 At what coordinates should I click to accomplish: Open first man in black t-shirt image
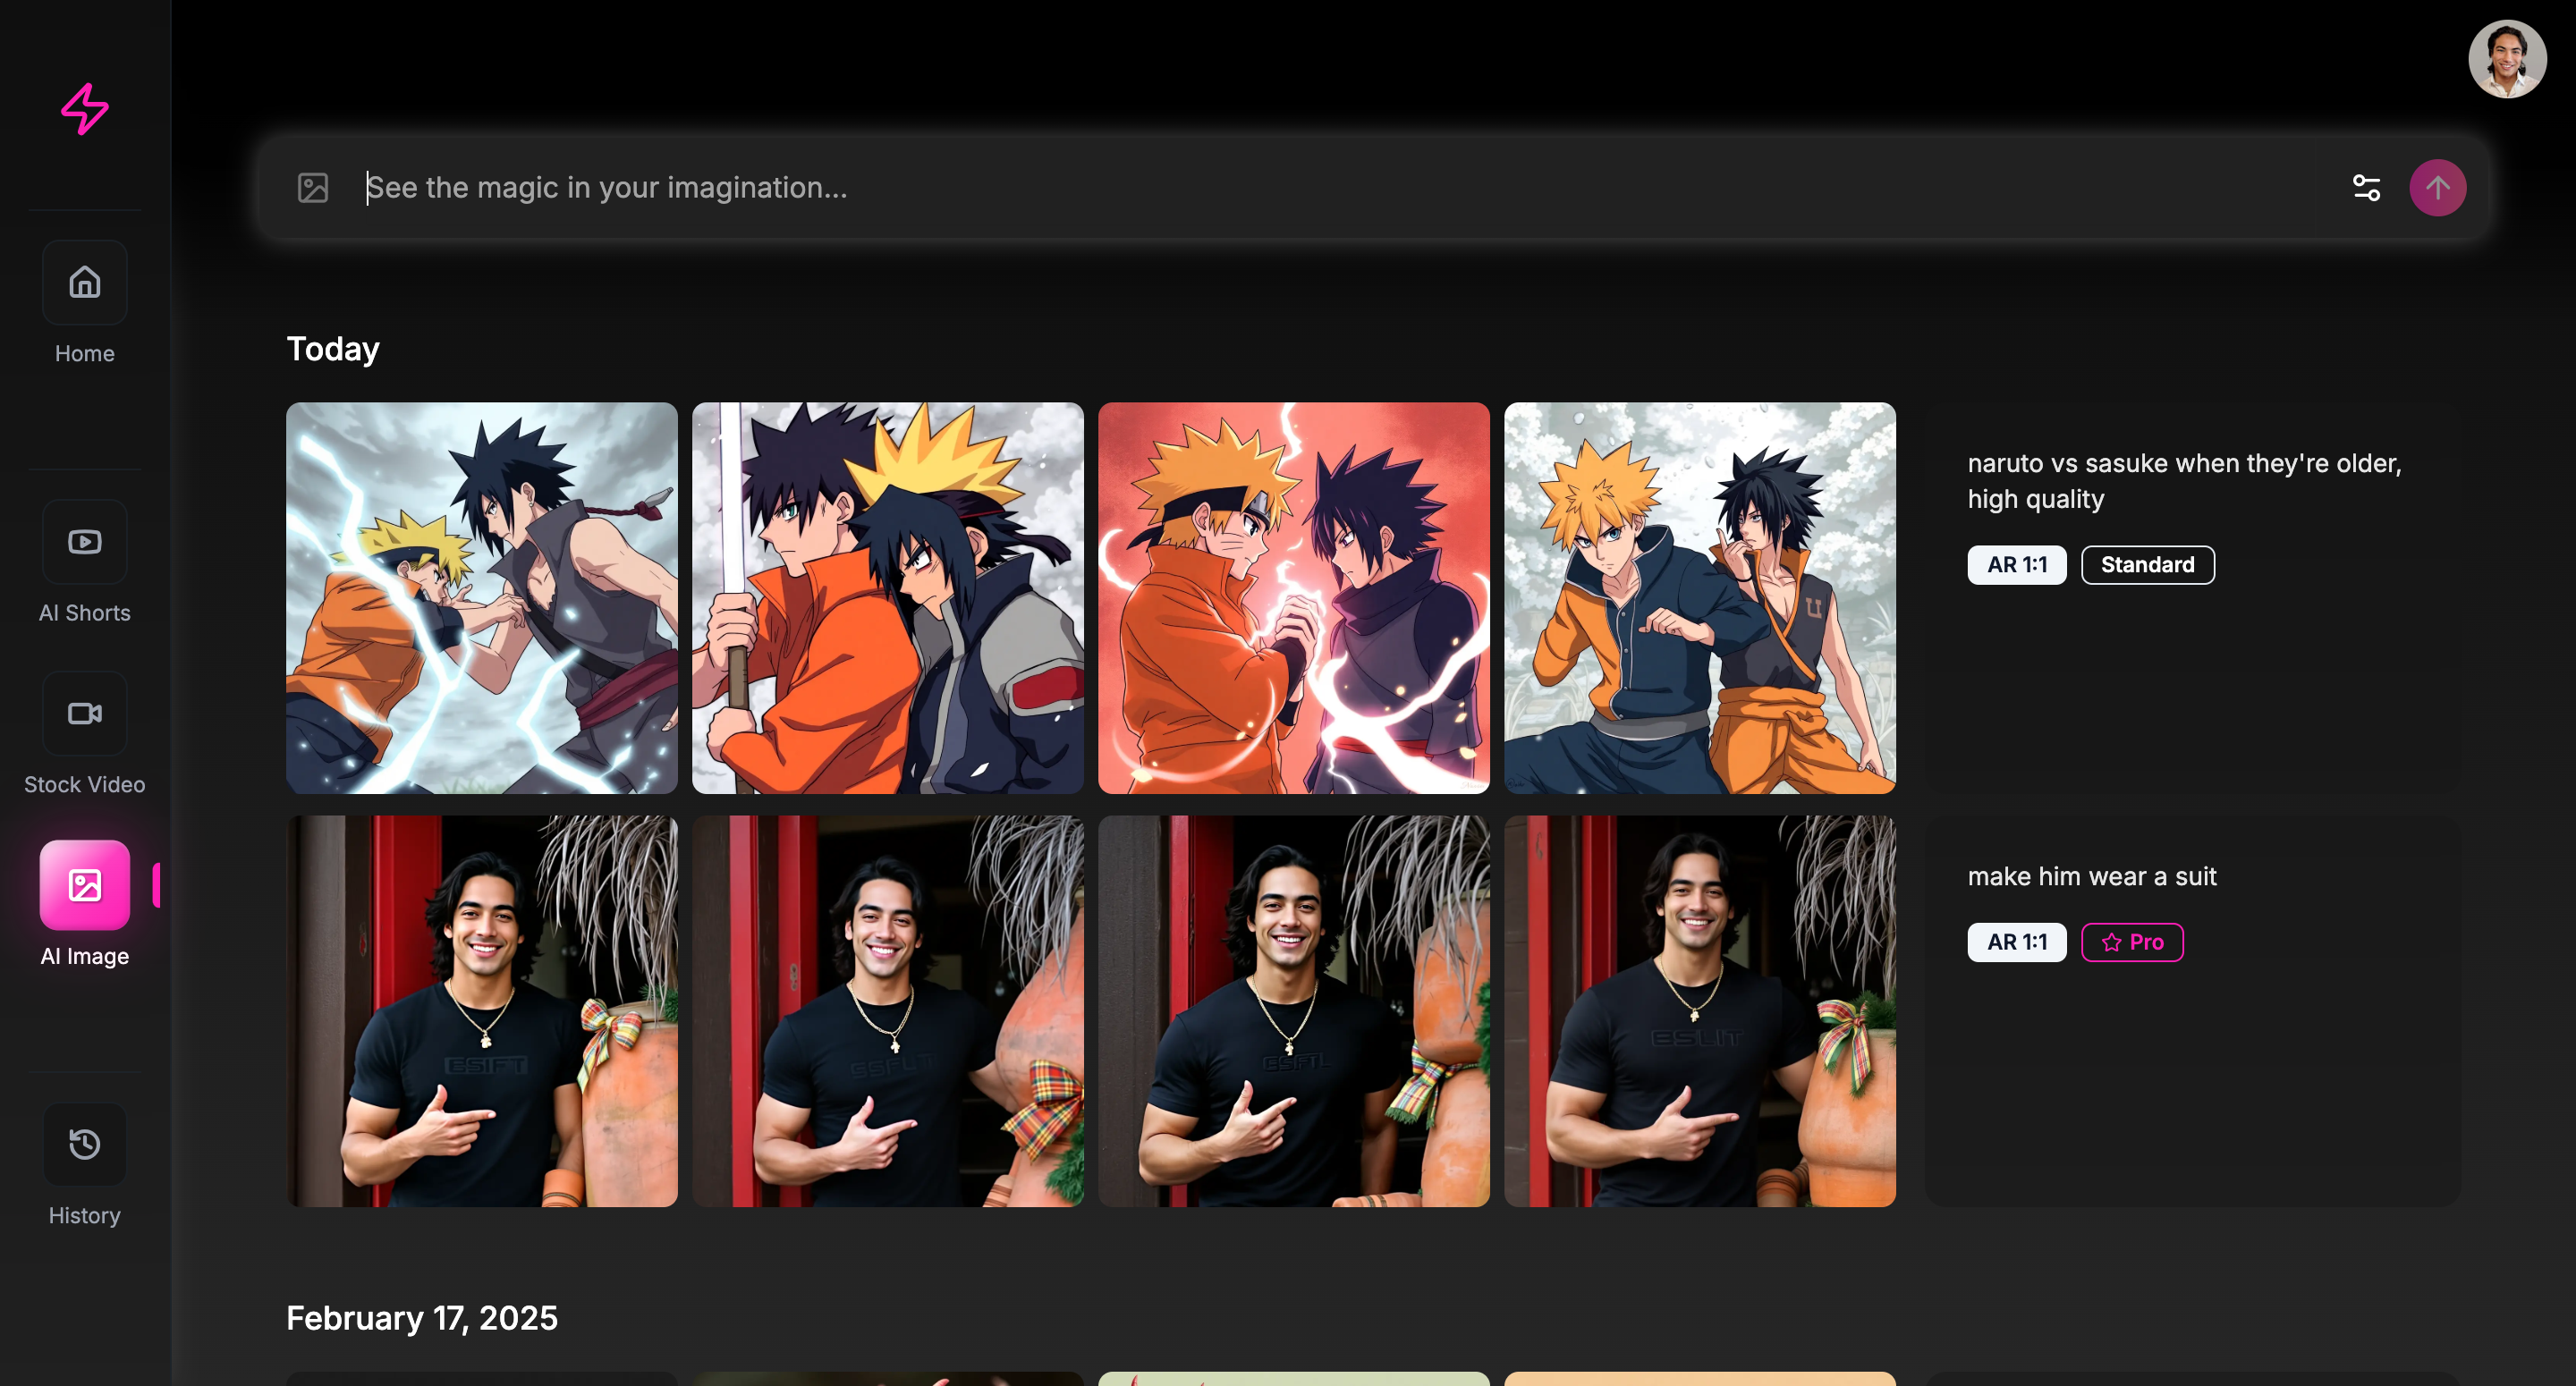(x=482, y=1011)
